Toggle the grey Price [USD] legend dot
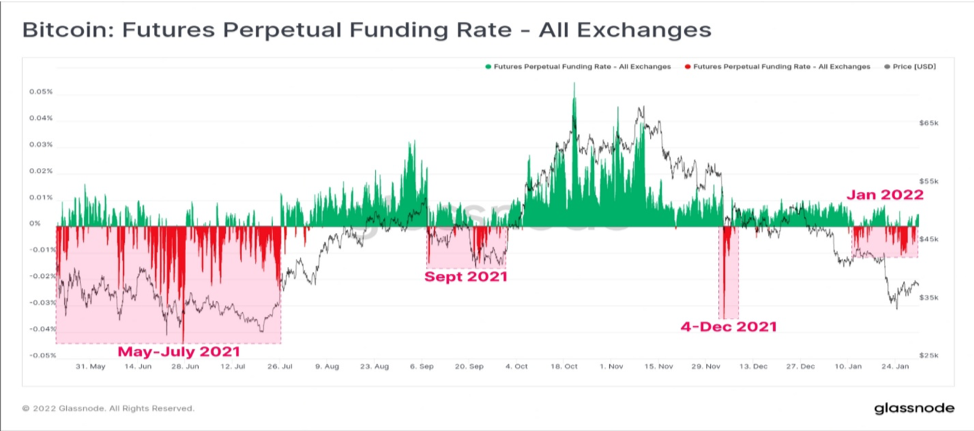 (886, 66)
